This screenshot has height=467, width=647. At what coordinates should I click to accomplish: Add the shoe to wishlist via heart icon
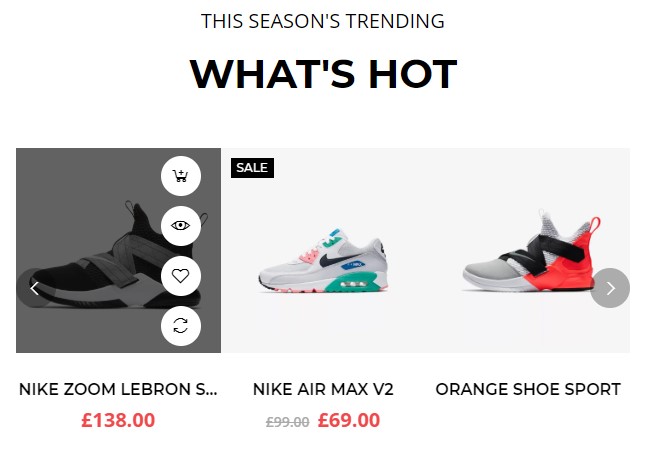(181, 276)
